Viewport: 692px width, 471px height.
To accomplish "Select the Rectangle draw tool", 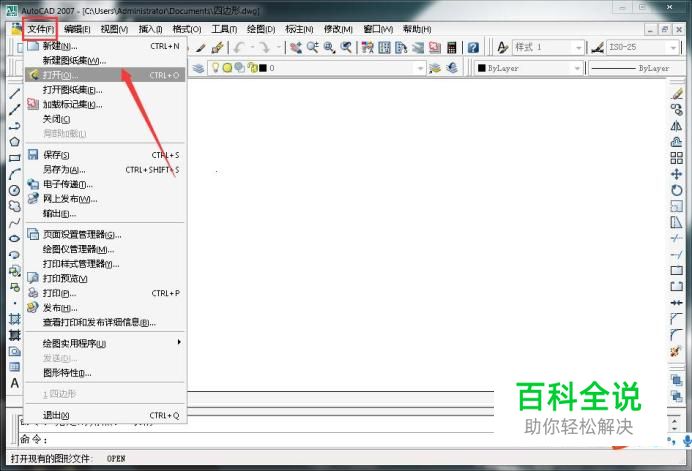I will [15, 158].
